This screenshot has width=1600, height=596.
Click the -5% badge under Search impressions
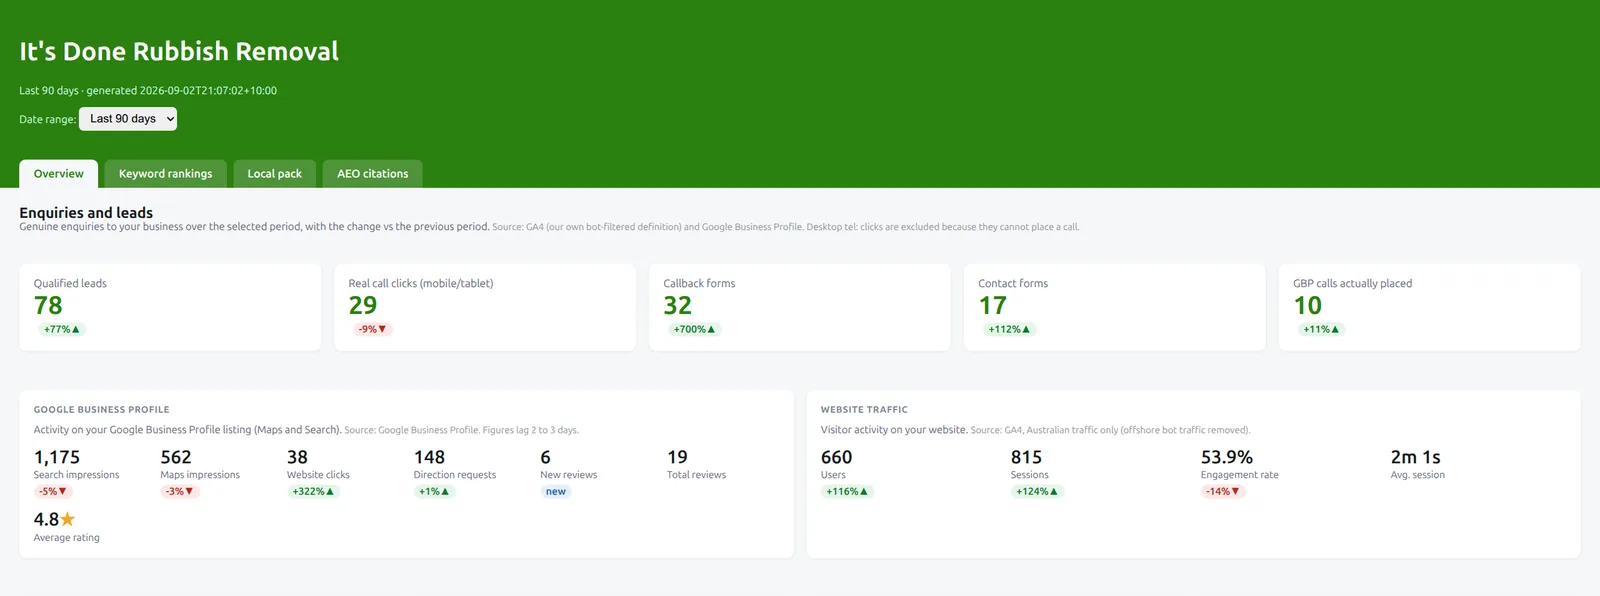[x=53, y=491]
